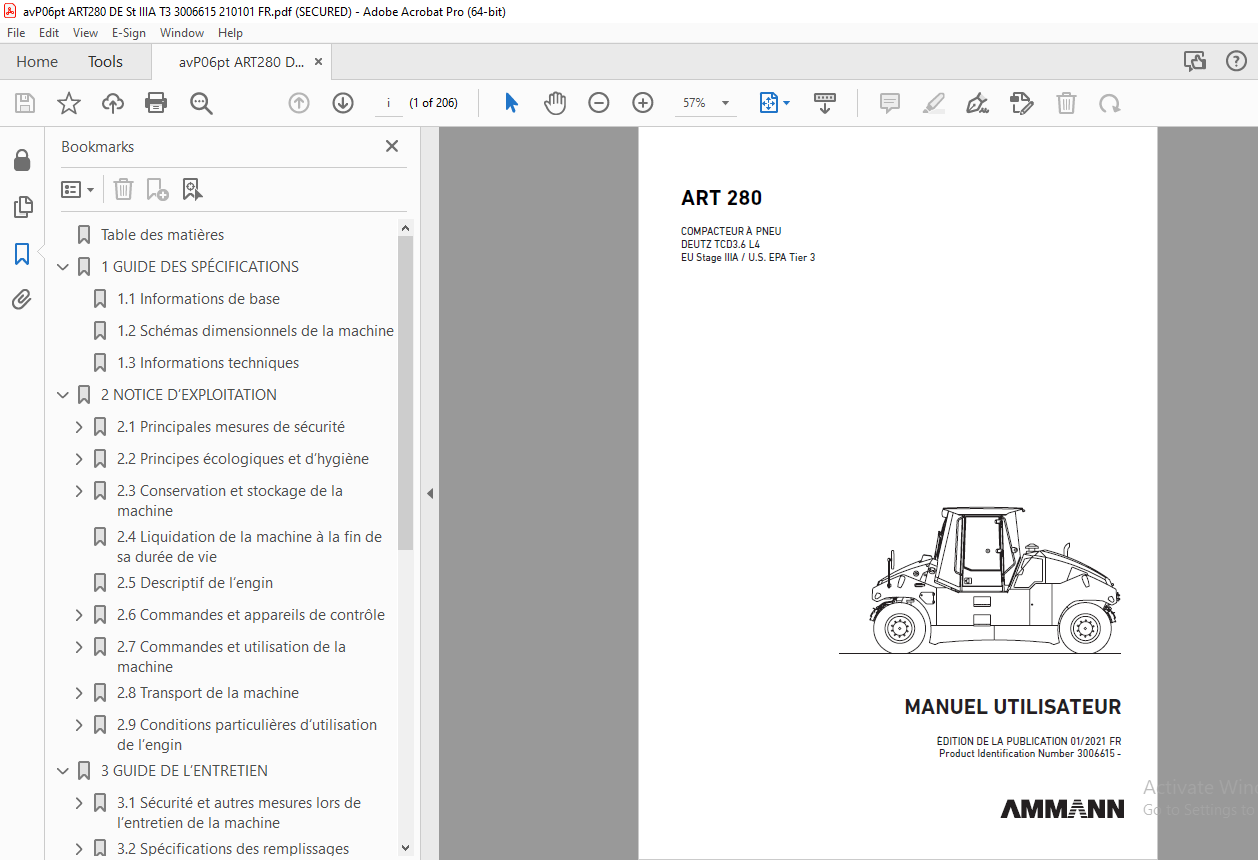Viewport: 1258px width, 860px height.
Task: Click the scrolling mode keyboard icon
Action: tap(825, 103)
